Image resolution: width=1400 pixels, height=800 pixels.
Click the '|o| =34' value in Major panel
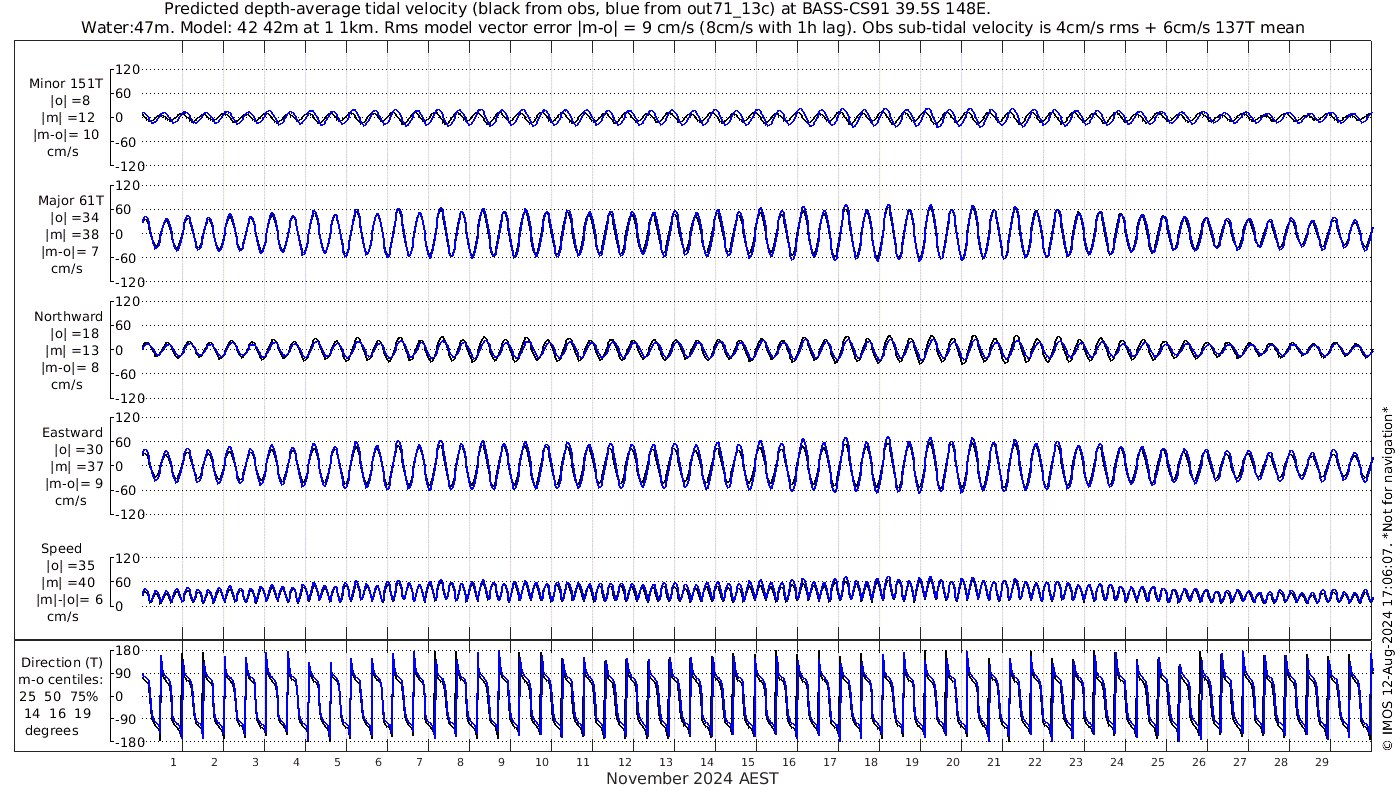(75, 217)
